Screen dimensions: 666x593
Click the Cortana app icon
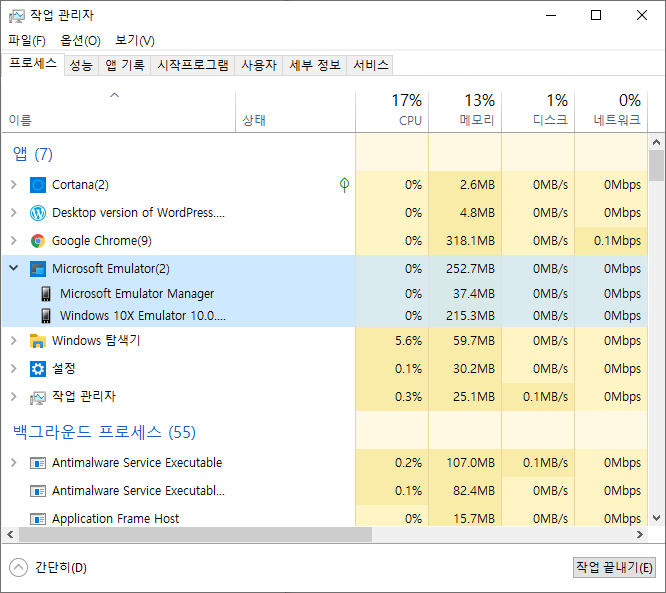(x=38, y=185)
